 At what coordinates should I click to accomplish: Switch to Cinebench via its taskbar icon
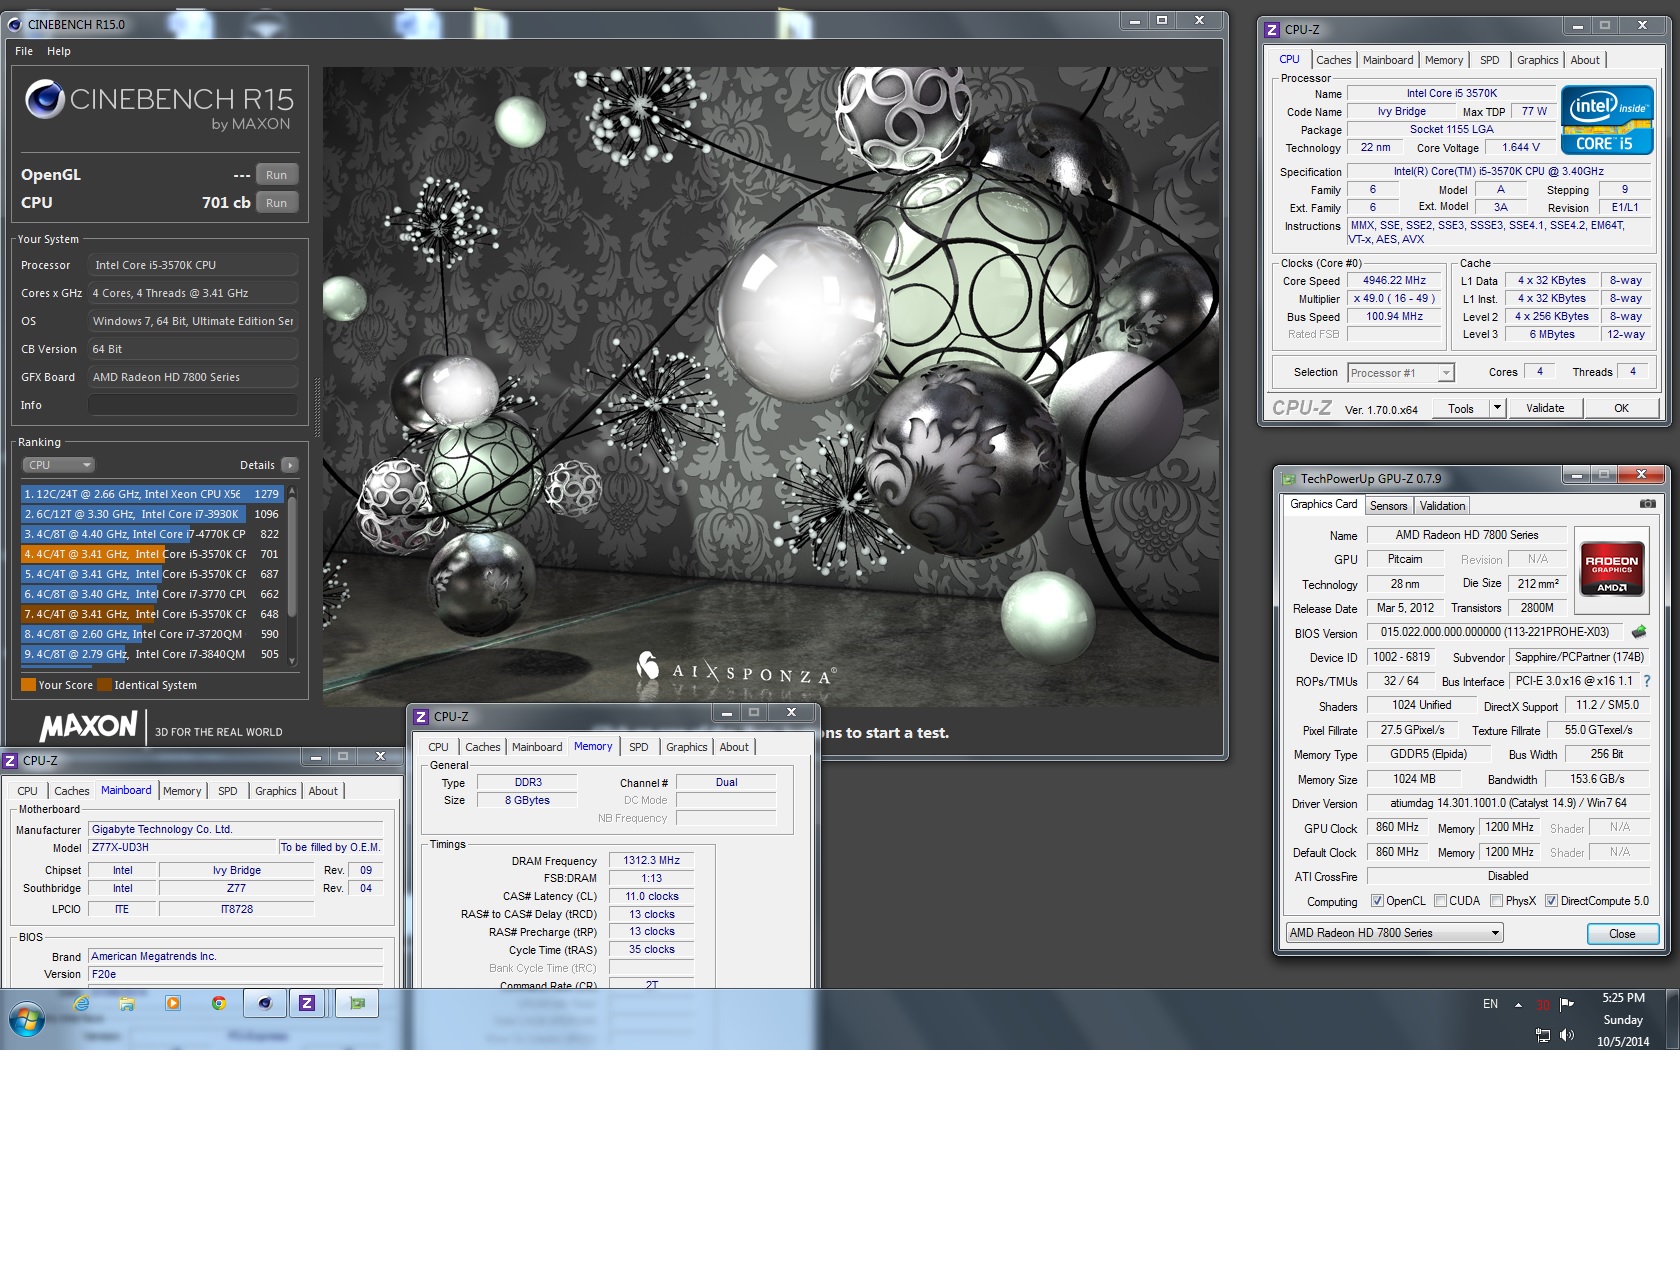[x=265, y=1003]
